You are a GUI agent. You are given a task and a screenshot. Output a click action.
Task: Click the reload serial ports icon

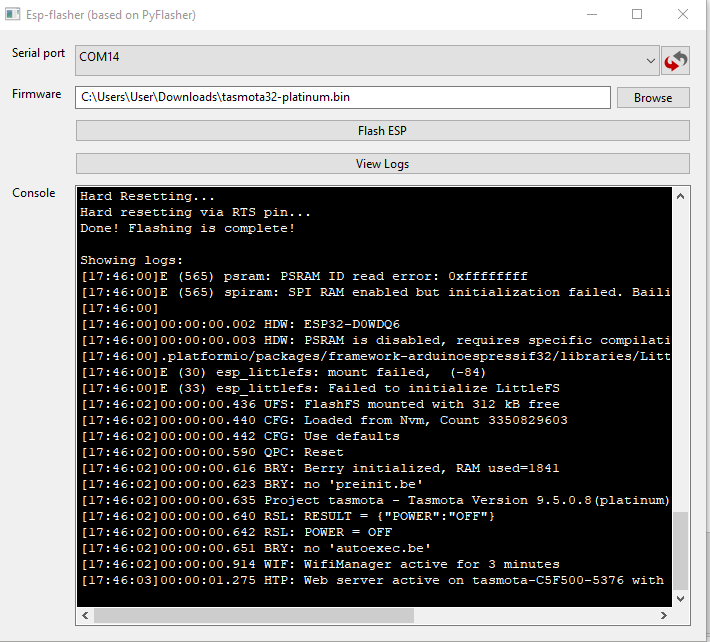(676, 60)
